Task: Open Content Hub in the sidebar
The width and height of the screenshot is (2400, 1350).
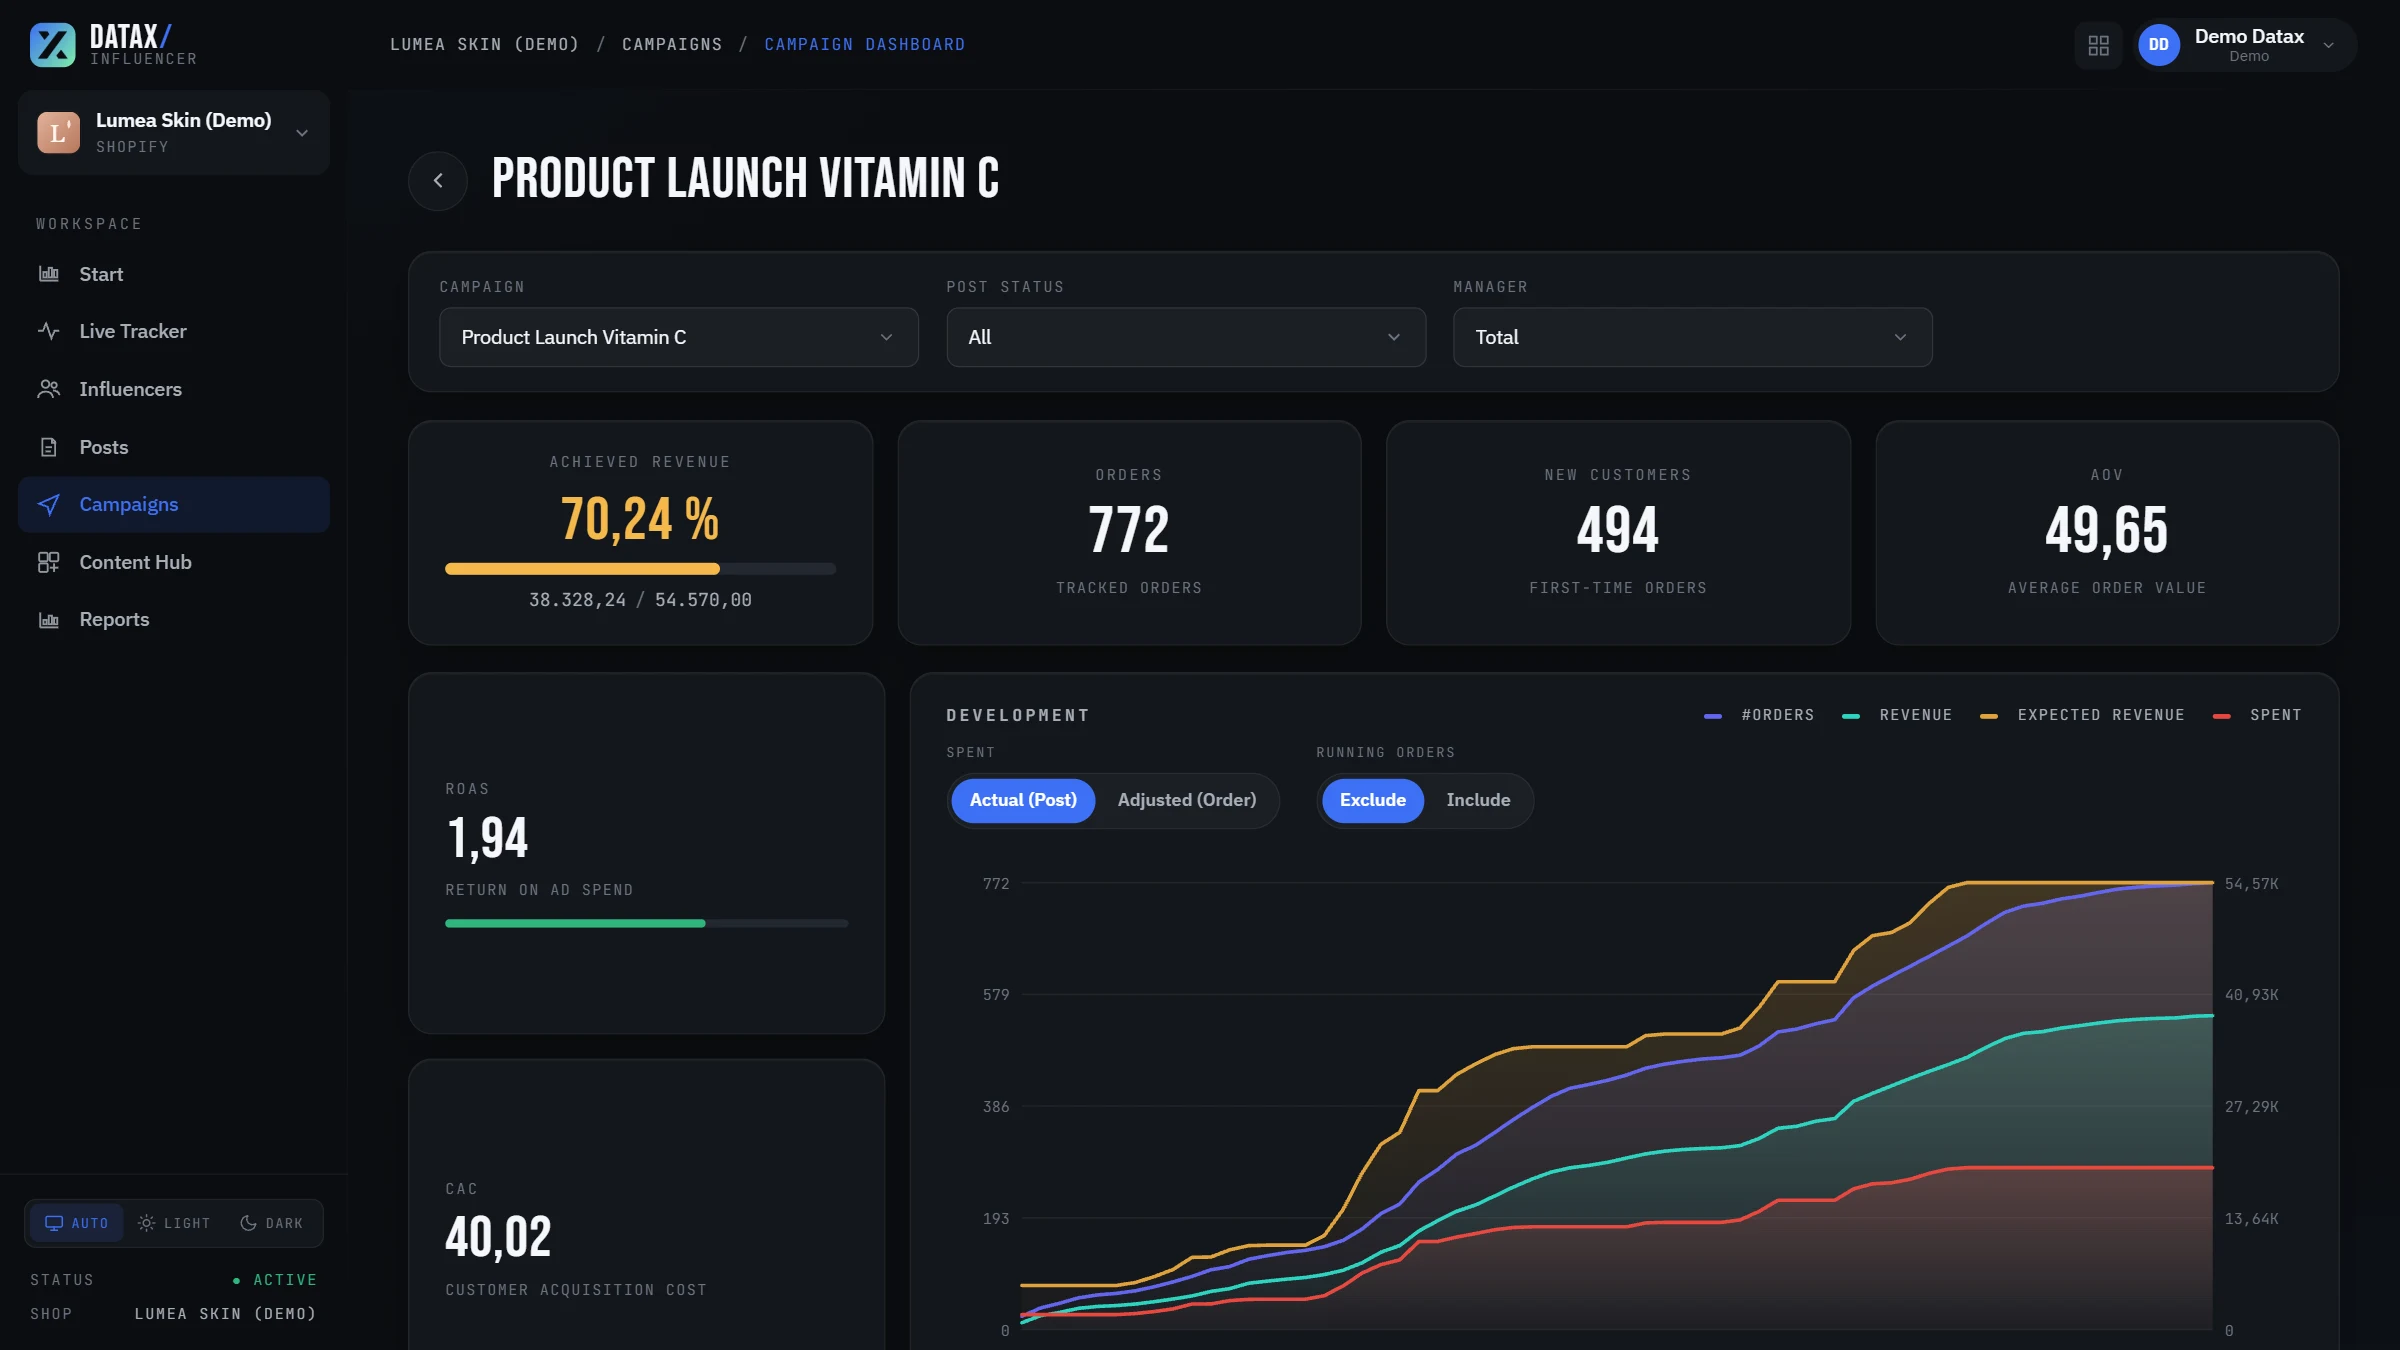Action: click(174, 562)
